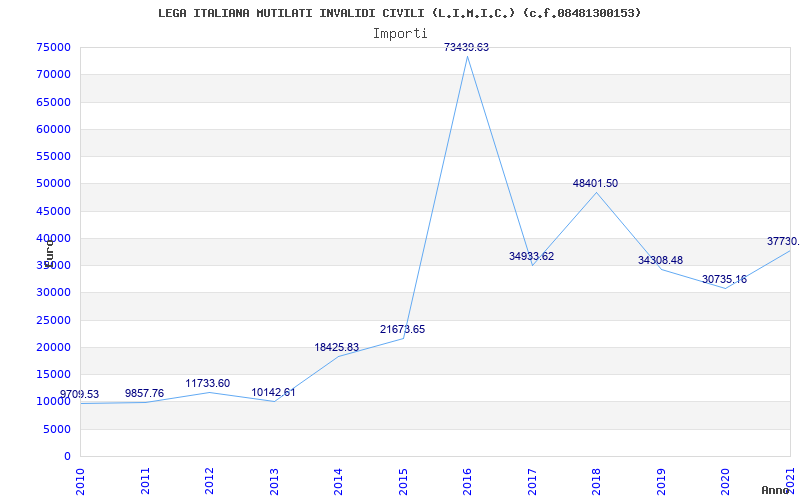Click the 2016 year axis label
This screenshot has height=500, width=800.
(x=467, y=482)
